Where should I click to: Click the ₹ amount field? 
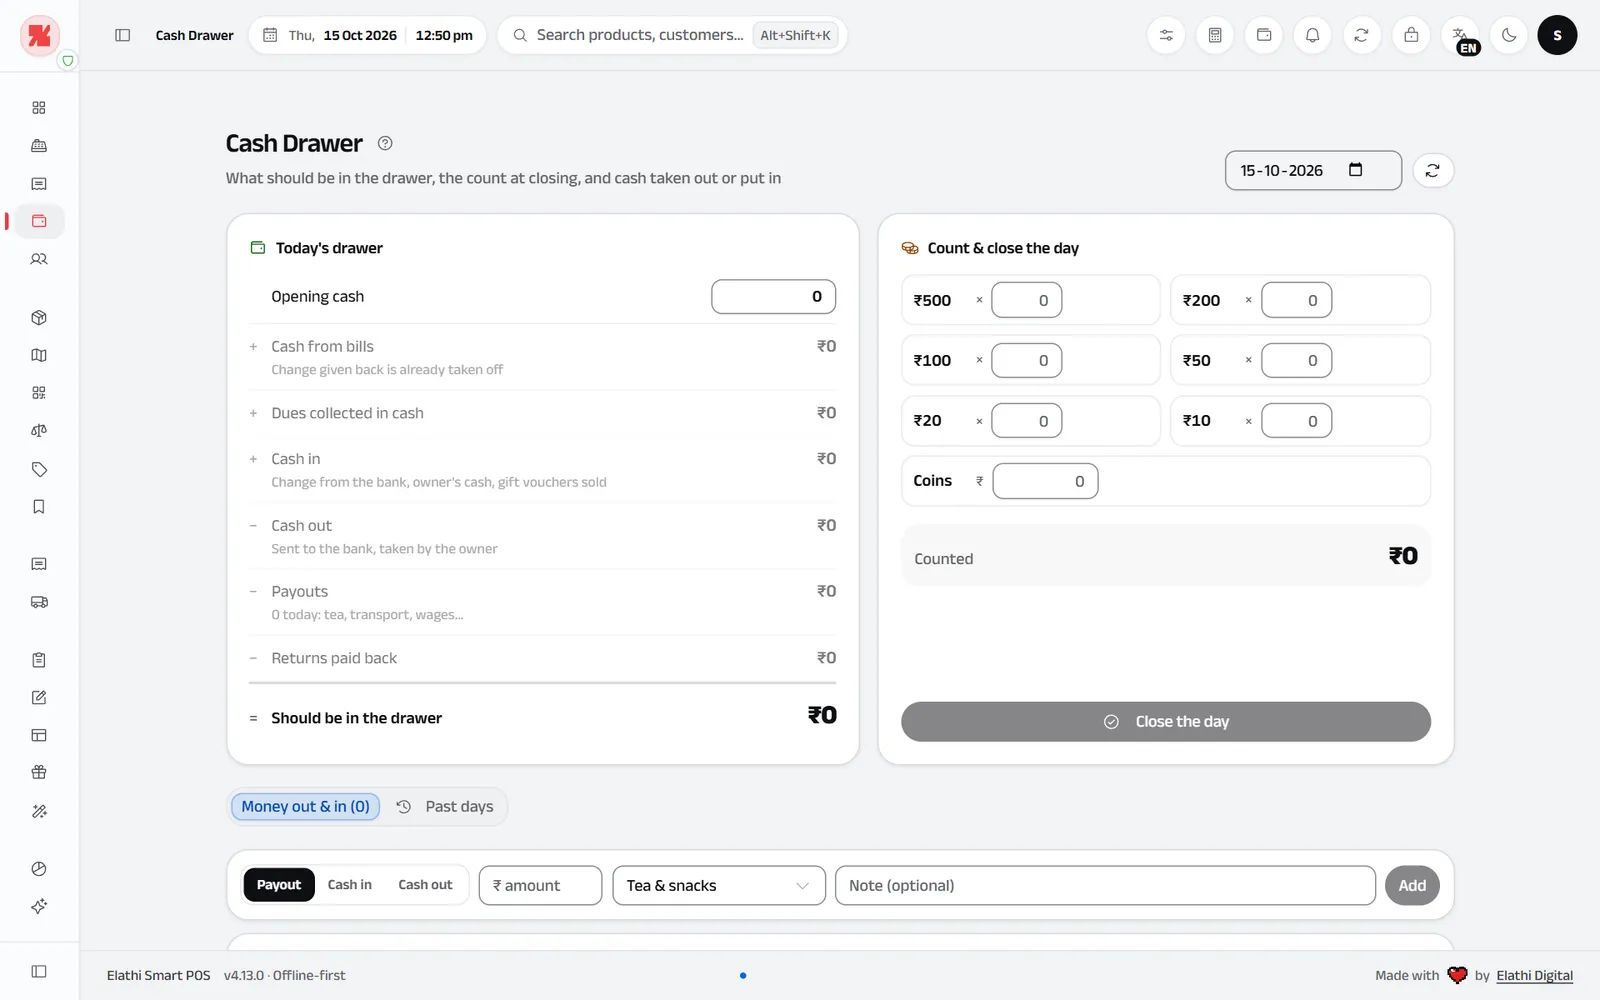point(541,886)
